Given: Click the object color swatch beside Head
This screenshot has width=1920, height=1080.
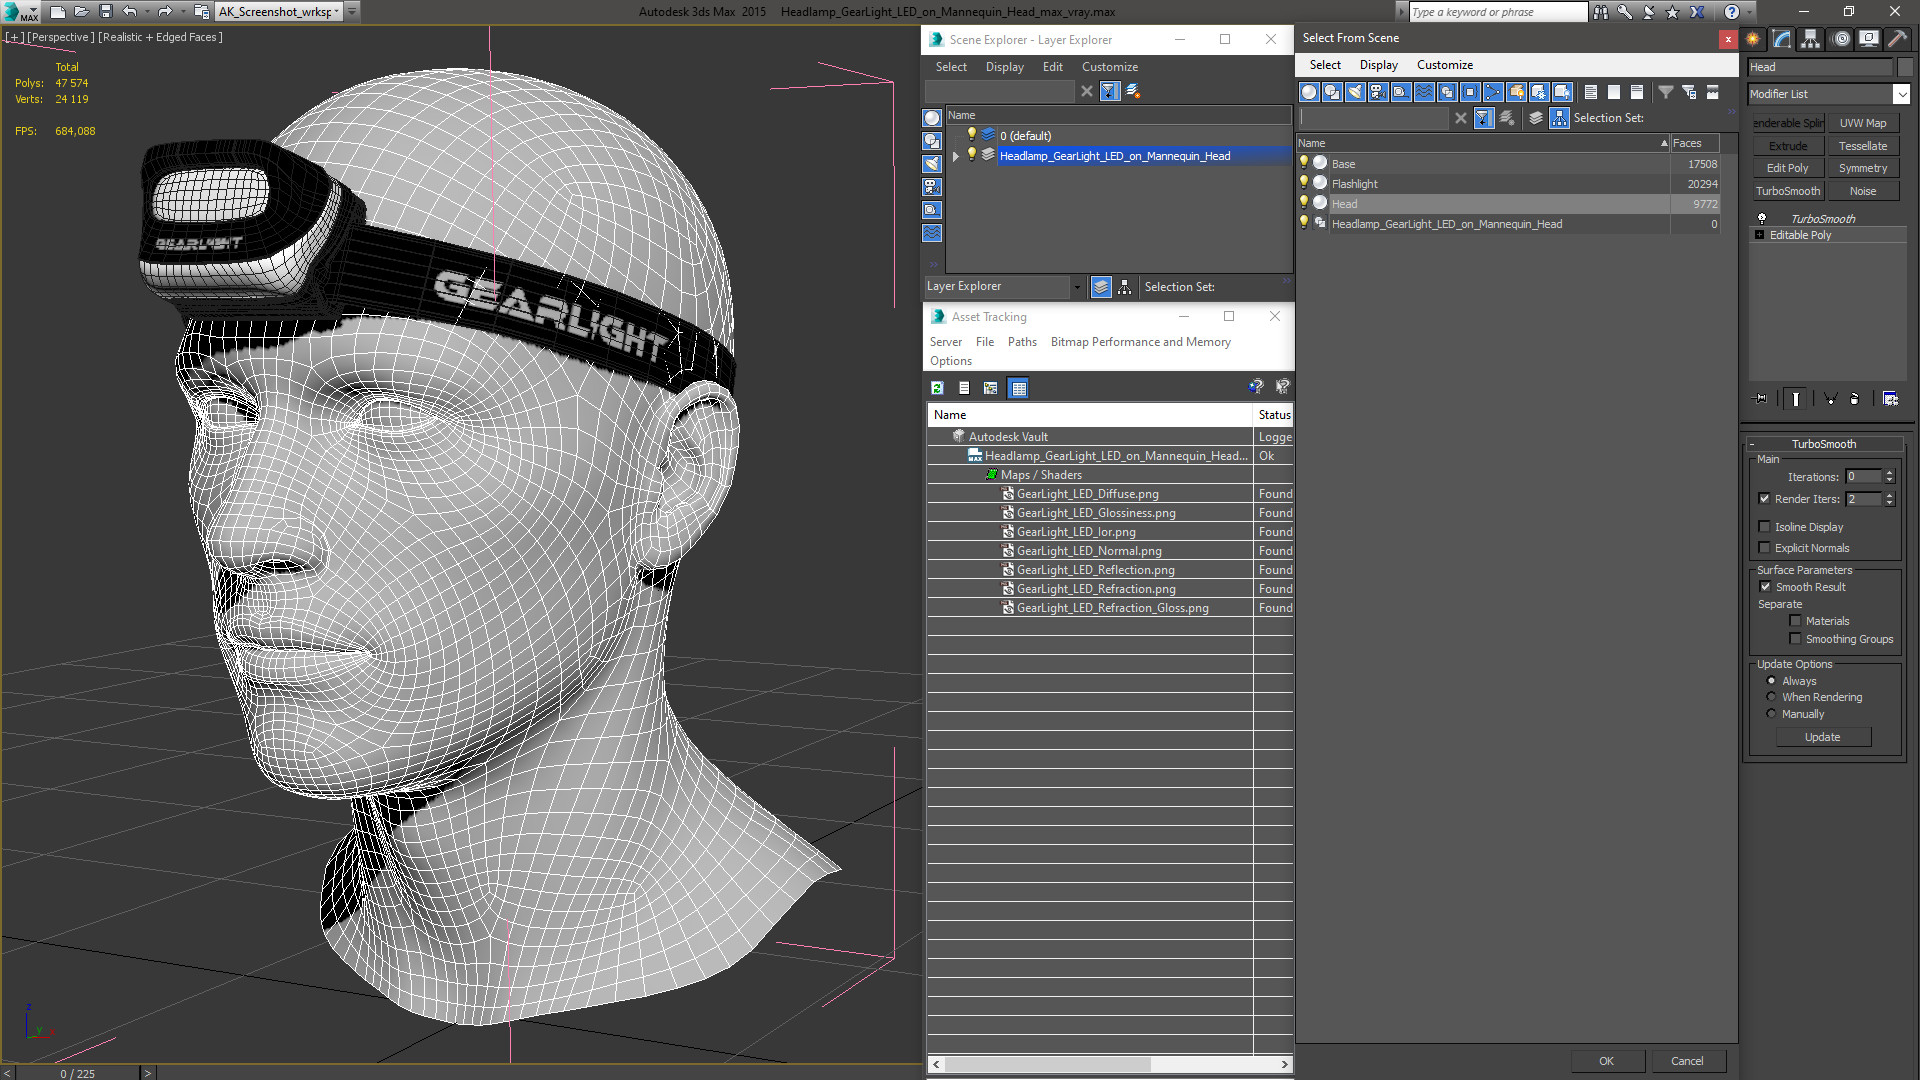Looking at the screenshot, I should click(1905, 67).
